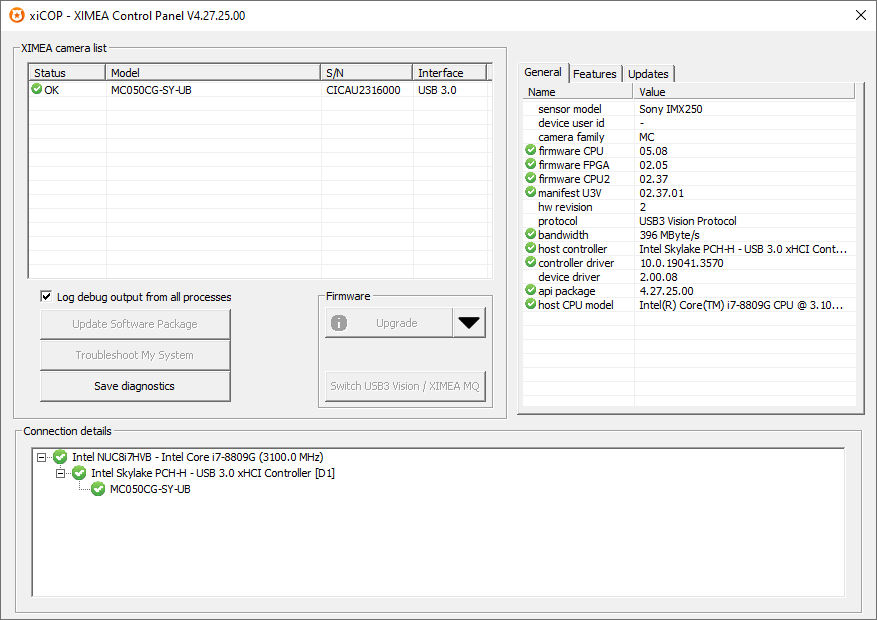Screen dimensions: 877x620
Task: Click Update Software Package button
Action: (135, 324)
